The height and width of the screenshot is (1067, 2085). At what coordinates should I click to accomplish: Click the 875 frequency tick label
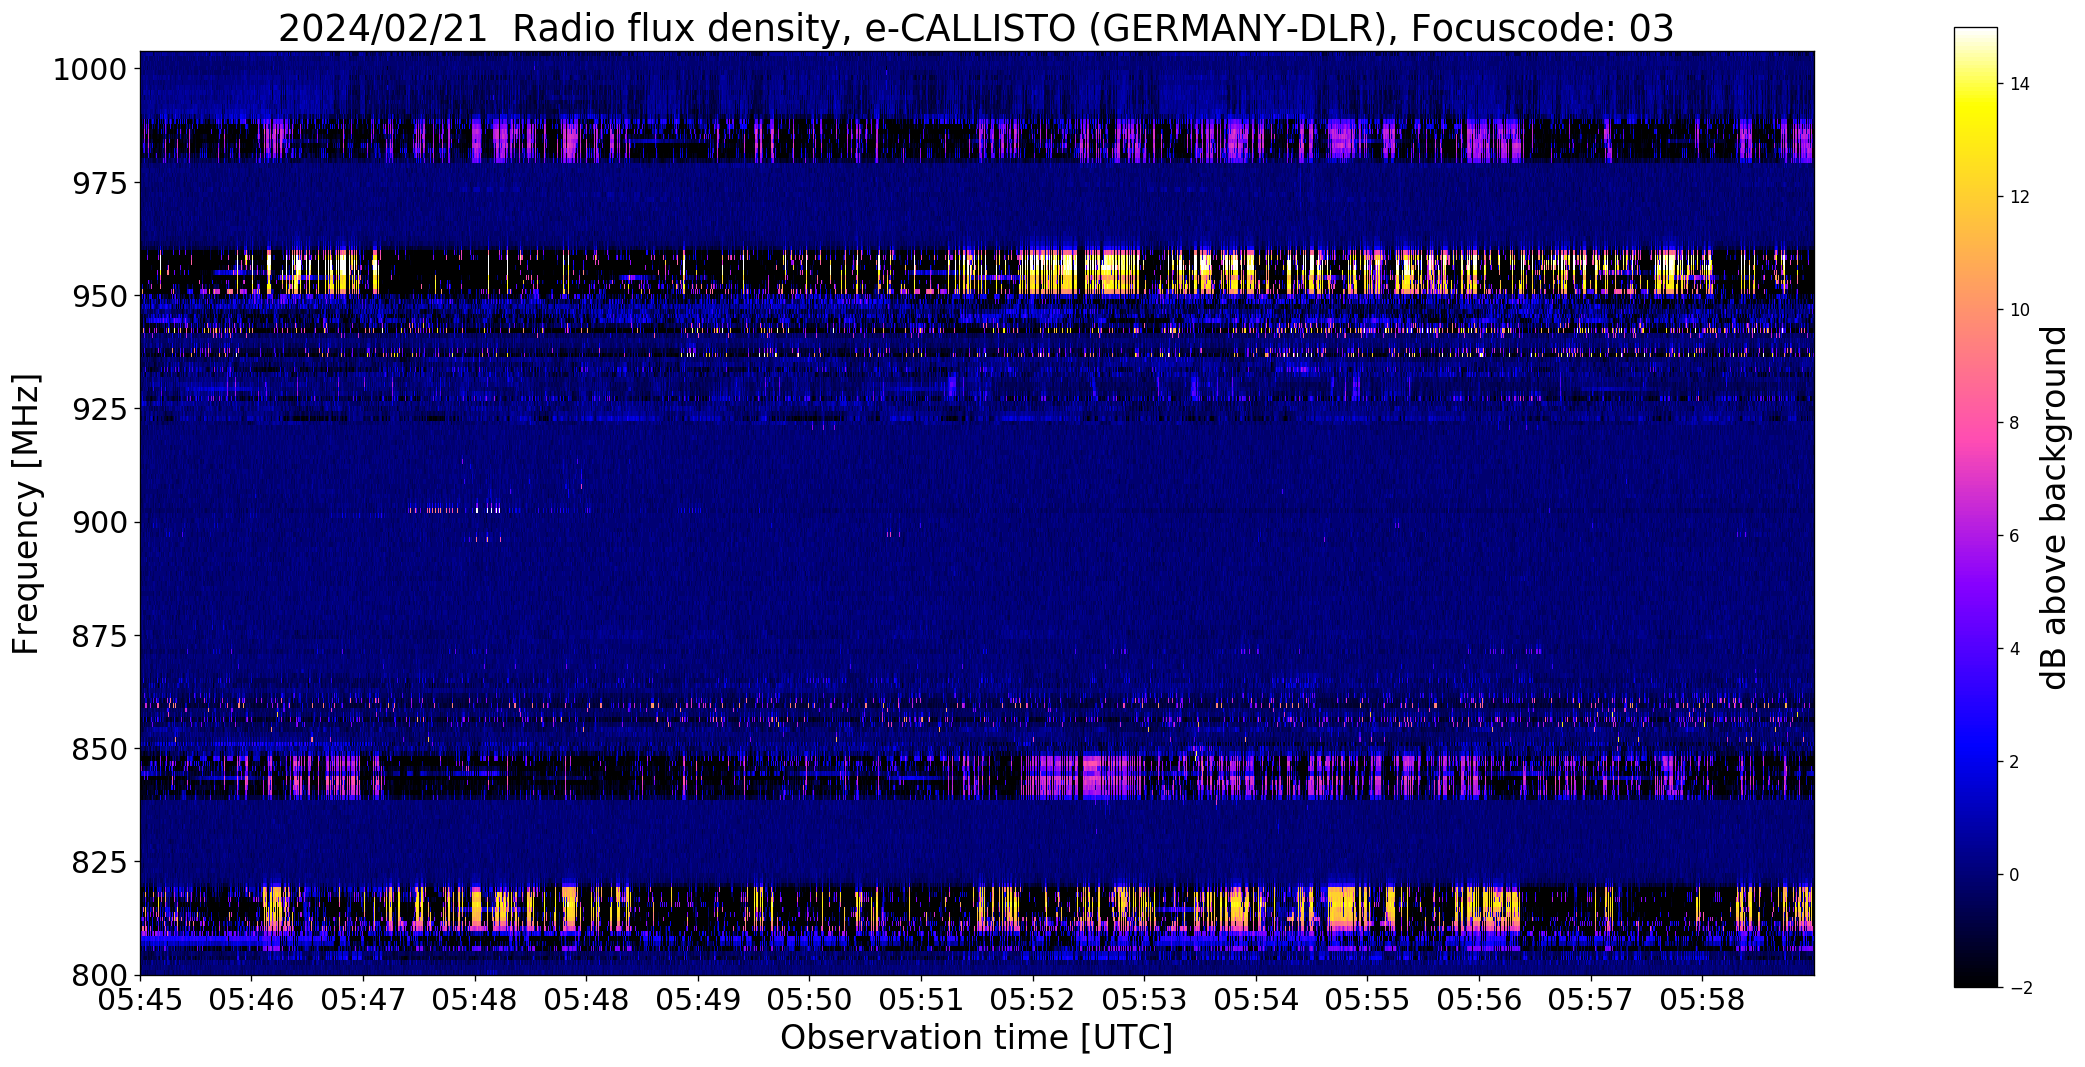click(100, 635)
